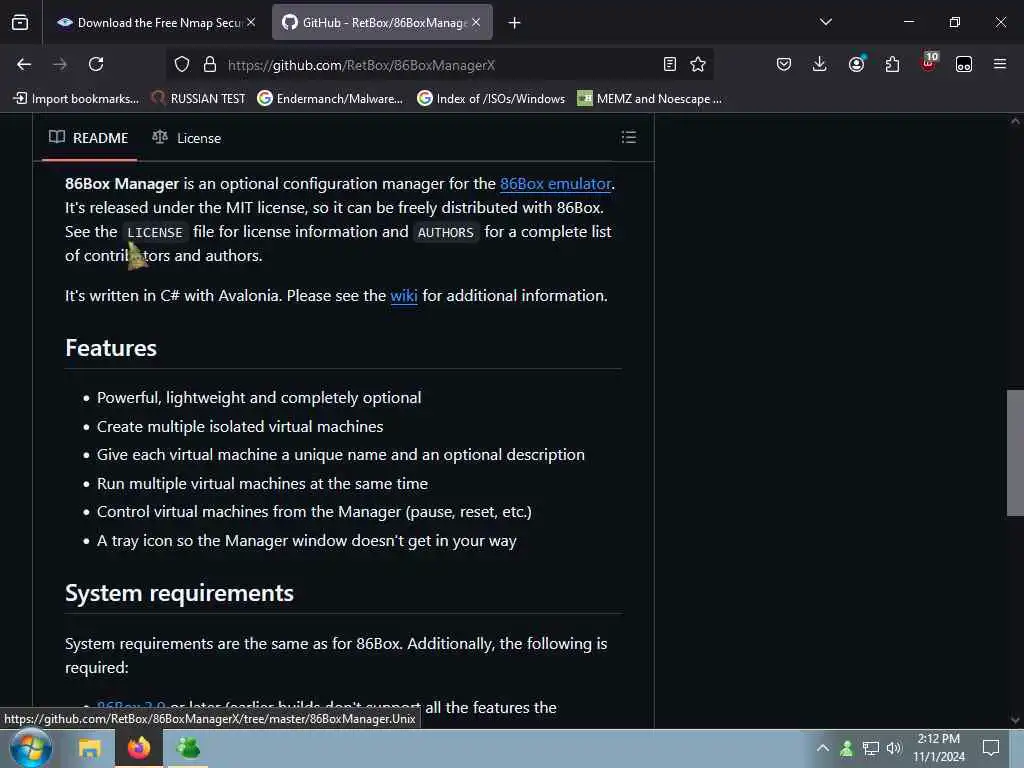Viewport: 1024px width, 768px height.
Task: Open Index of /ISOs/Windows bookmark
Action: (x=491, y=99)
